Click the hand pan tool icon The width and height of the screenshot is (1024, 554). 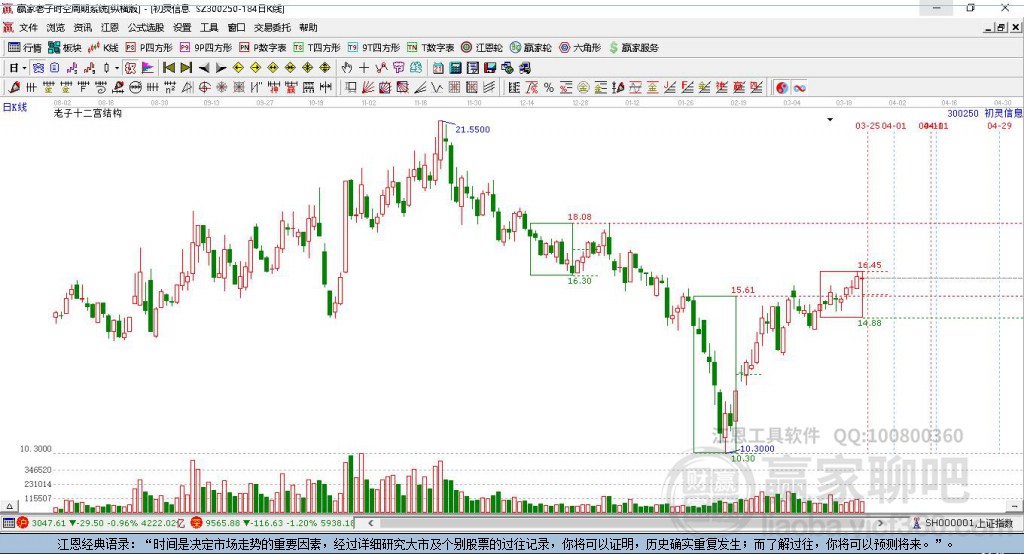click(x=347, y=68)
